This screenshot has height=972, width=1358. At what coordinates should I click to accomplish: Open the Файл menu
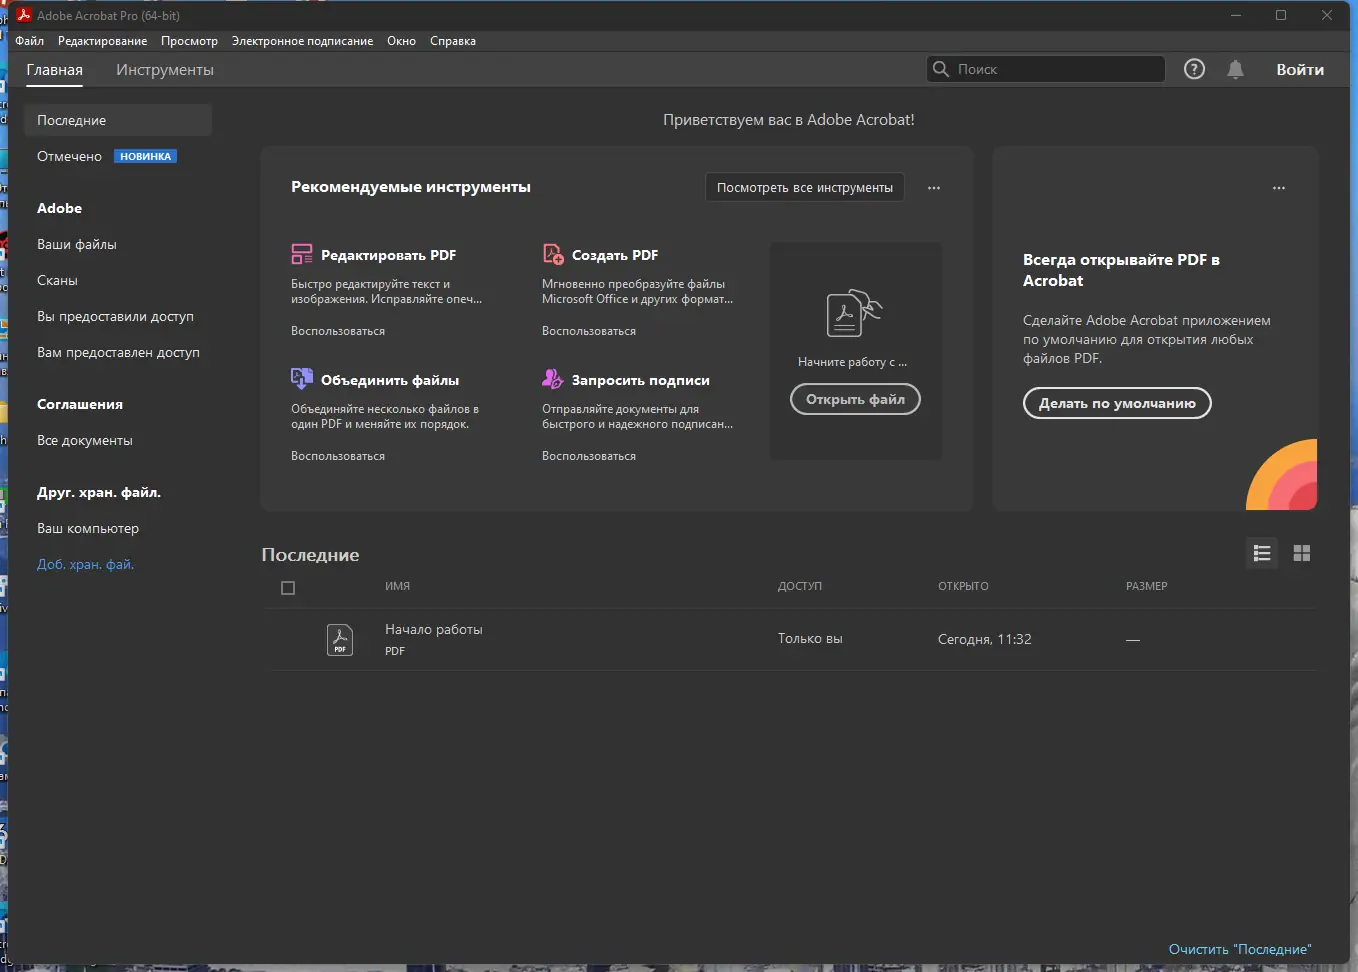(30, 41)
